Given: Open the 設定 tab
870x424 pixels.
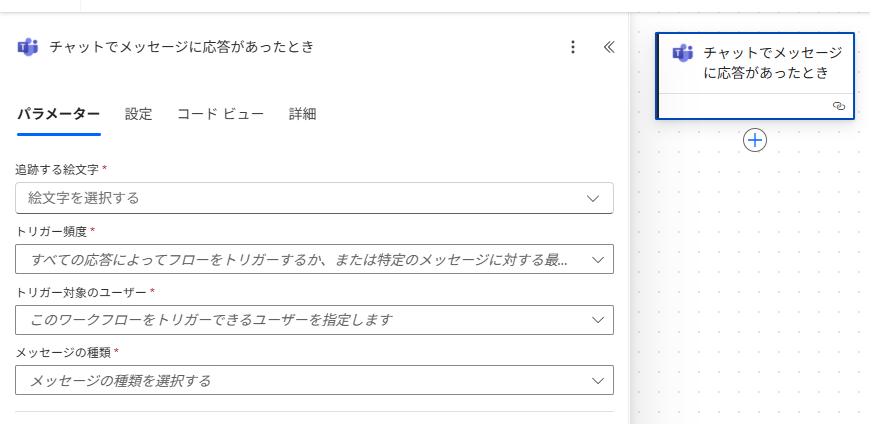Looking at the screenshot, I should coord(138,114).
